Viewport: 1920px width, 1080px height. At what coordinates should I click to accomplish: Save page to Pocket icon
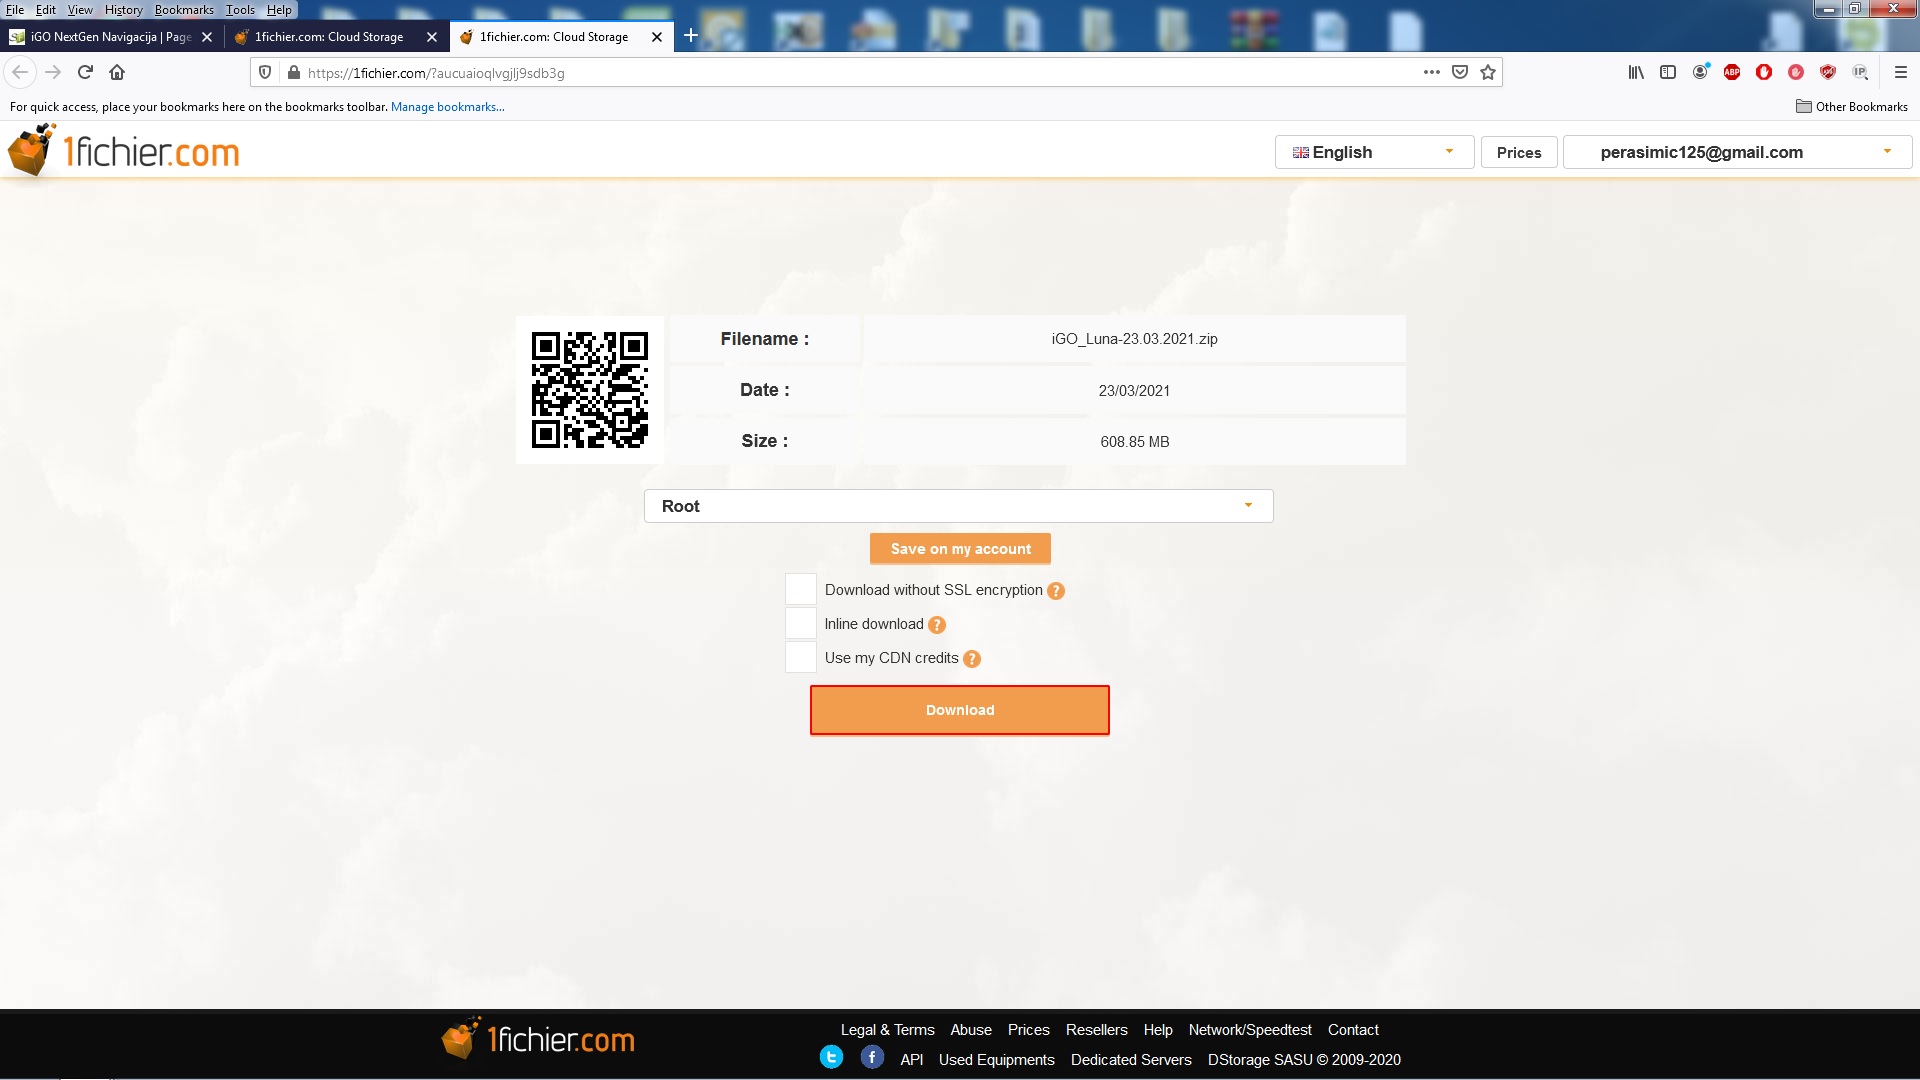click(1460, 72)
